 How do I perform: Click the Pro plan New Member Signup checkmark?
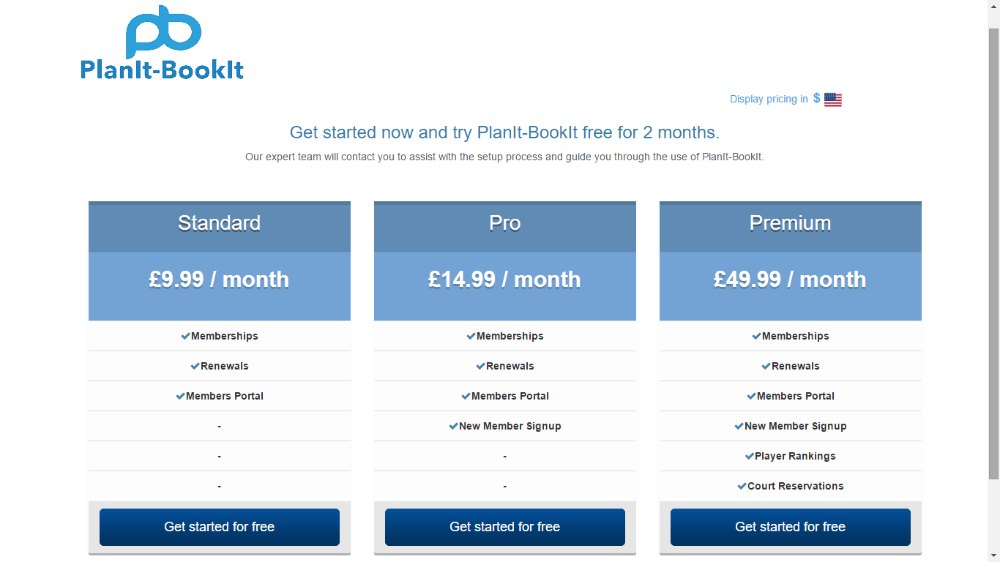[453, 425]
